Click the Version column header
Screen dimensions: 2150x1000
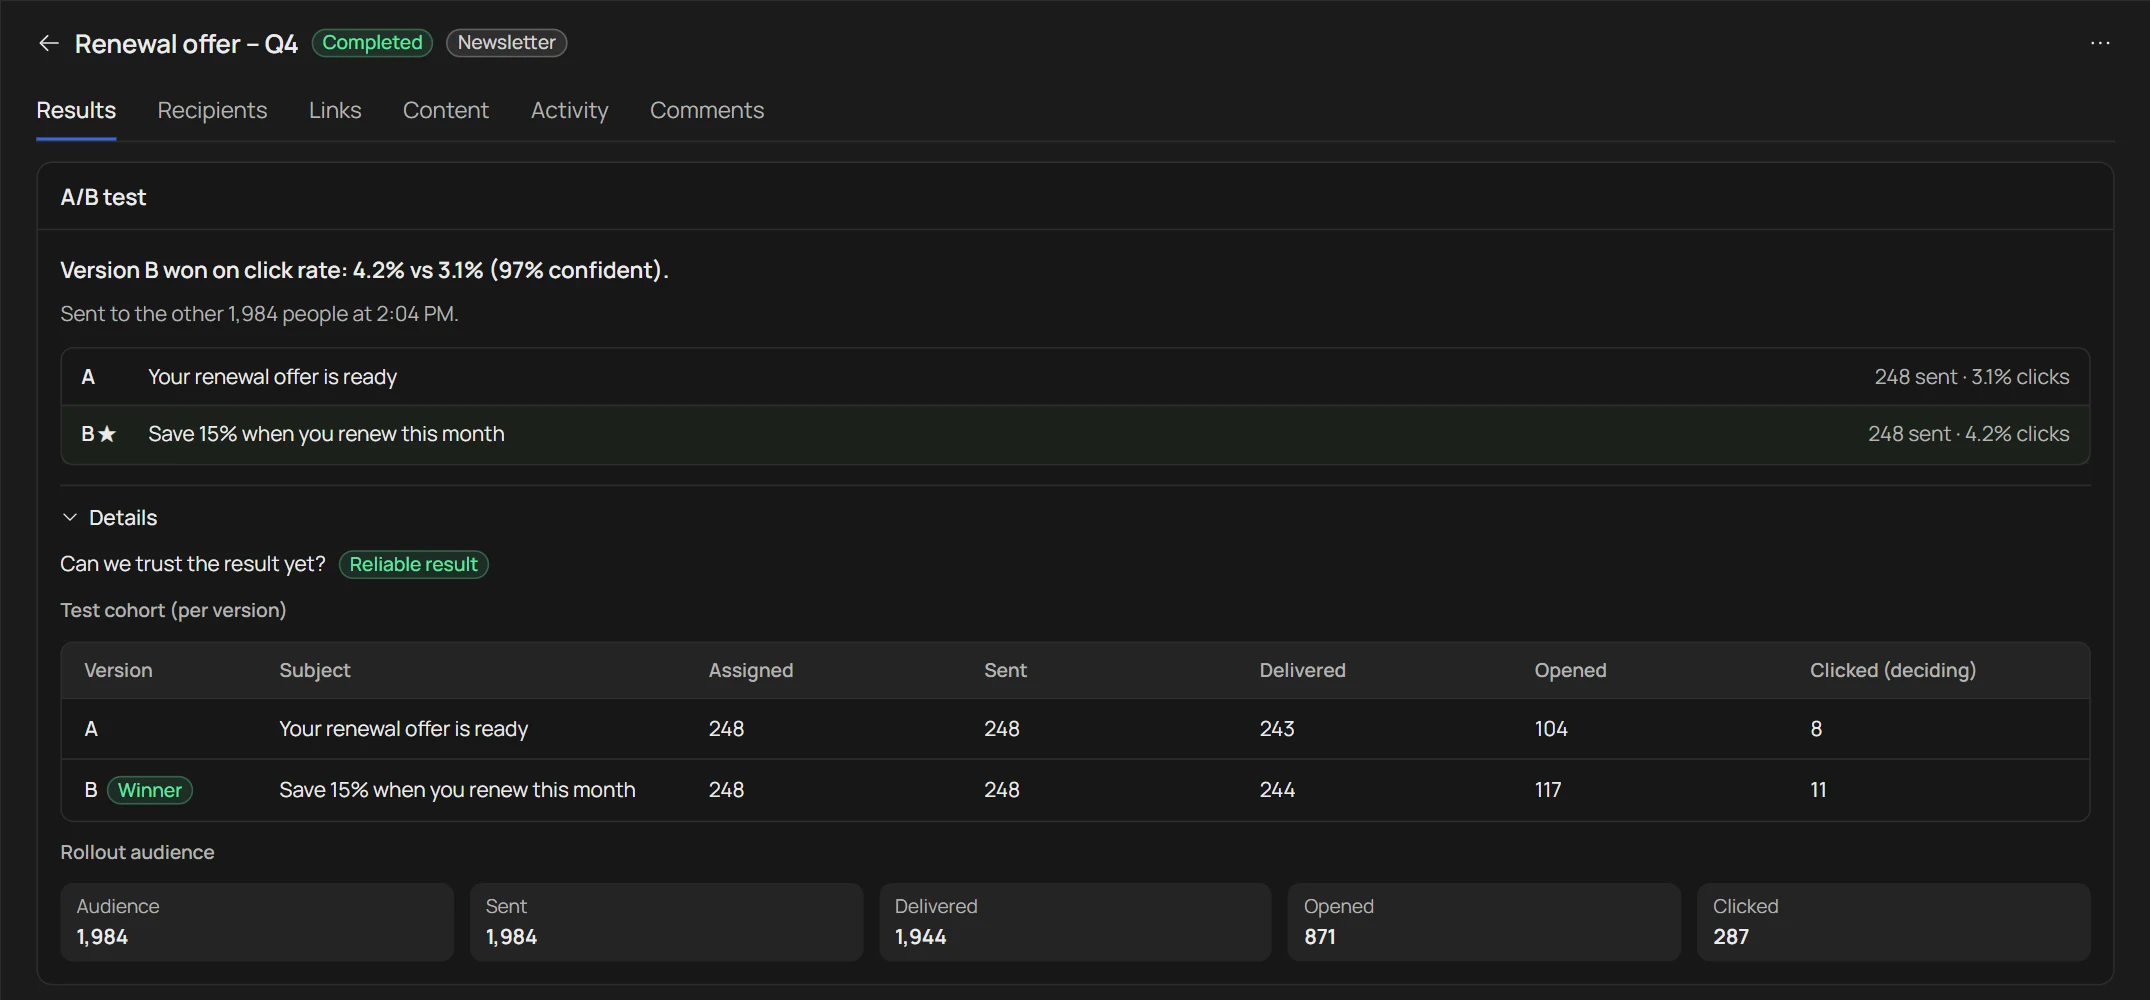coord(118,670)
